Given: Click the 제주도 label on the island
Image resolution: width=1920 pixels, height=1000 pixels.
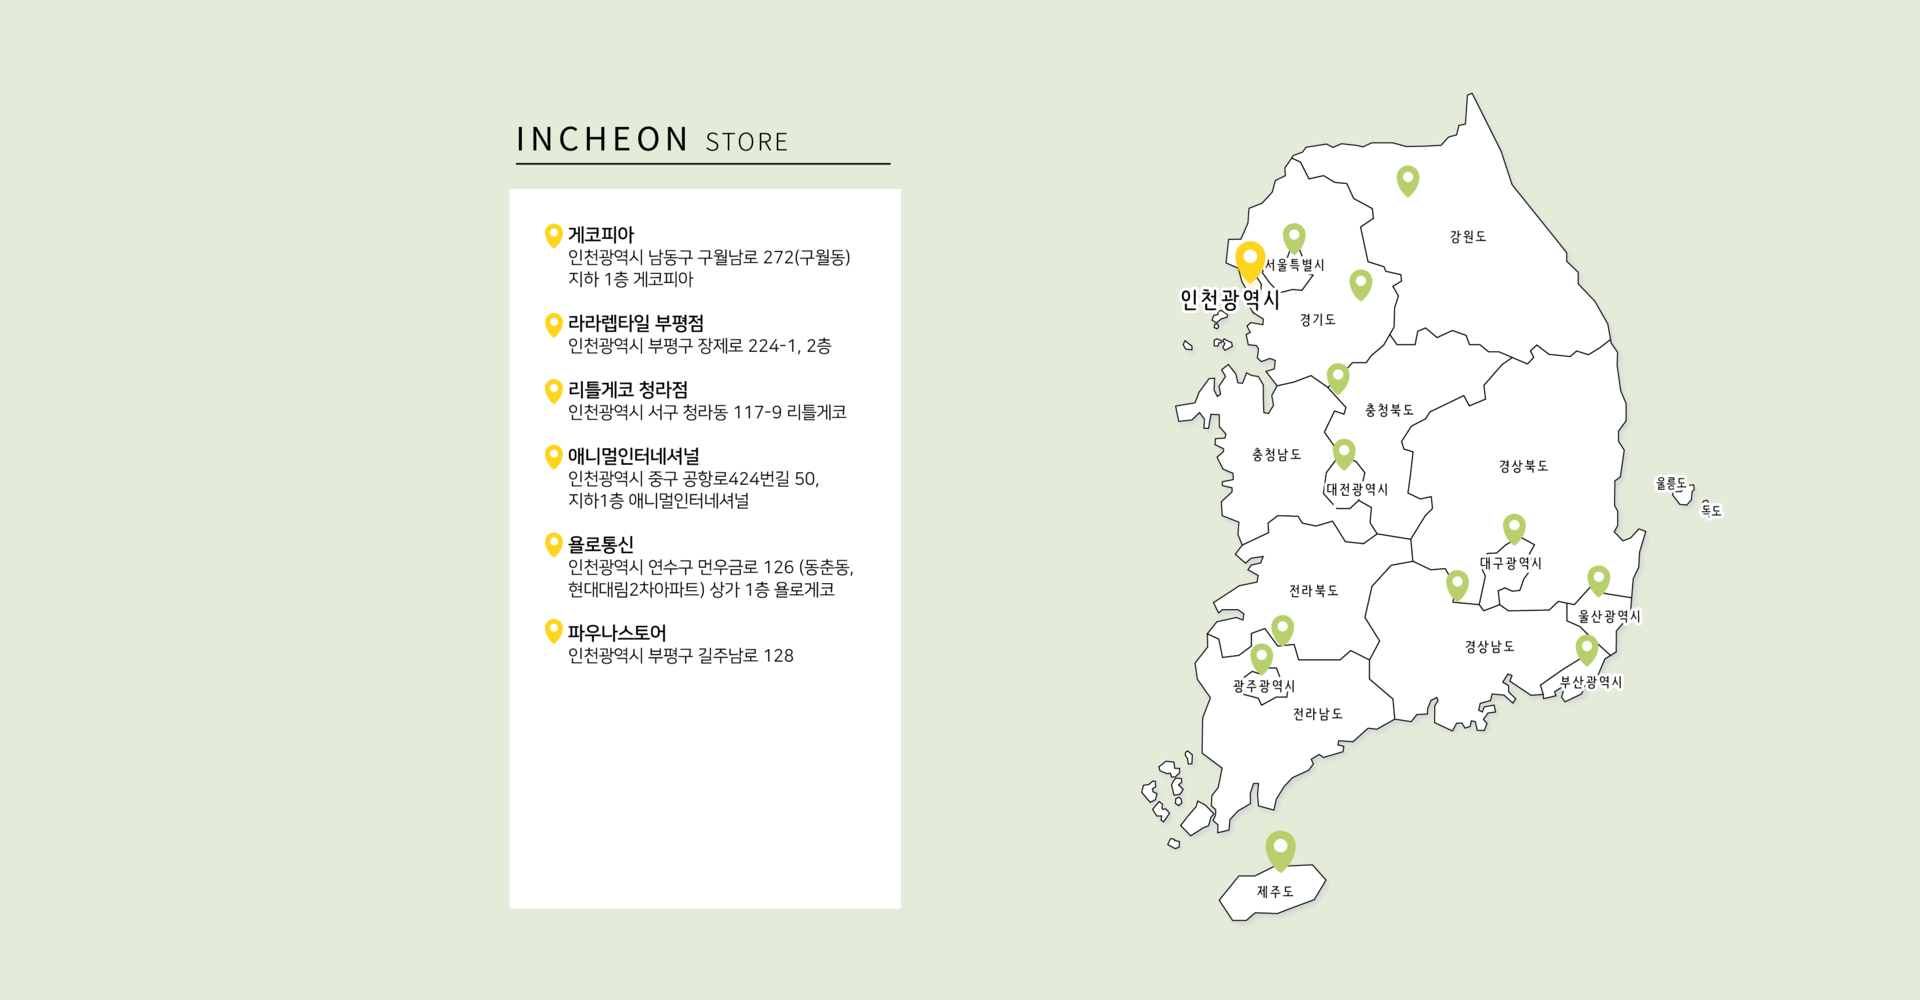Looking at the screenshot, I should (x=1275, y=891).
